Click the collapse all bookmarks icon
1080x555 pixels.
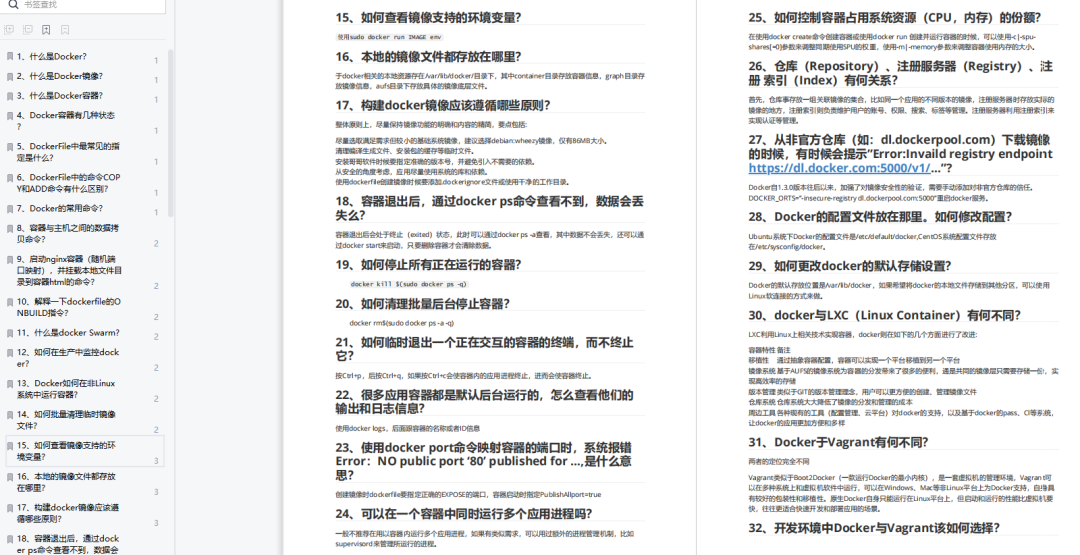28,30
